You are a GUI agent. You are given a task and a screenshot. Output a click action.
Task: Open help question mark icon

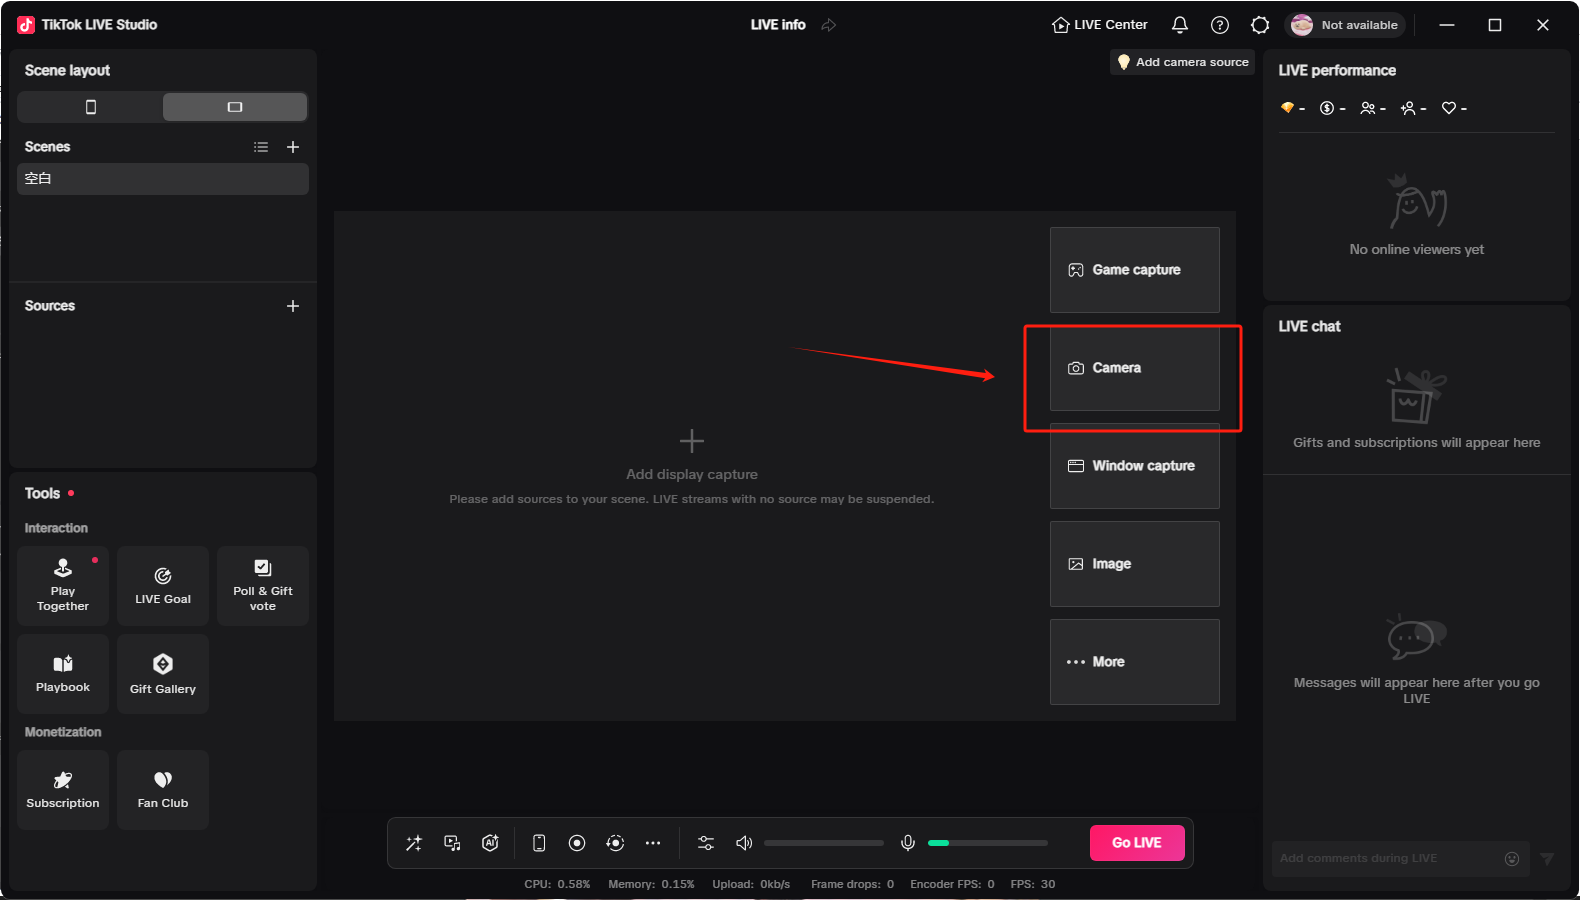click(1220, 25)
